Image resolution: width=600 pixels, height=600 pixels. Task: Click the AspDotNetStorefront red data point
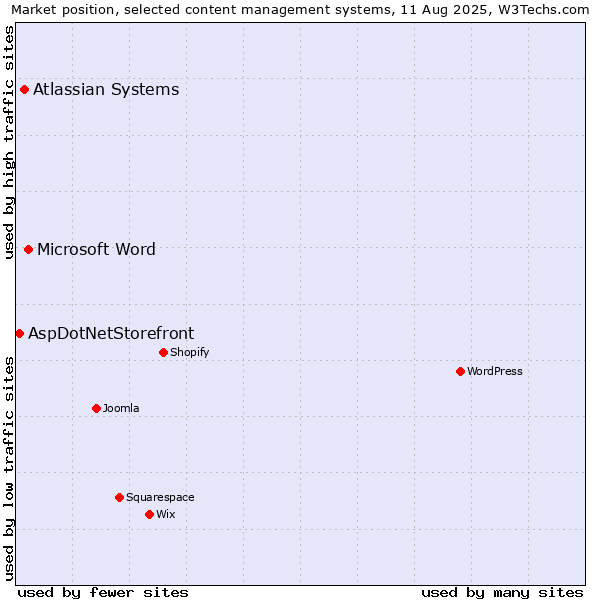coord(20,334)
